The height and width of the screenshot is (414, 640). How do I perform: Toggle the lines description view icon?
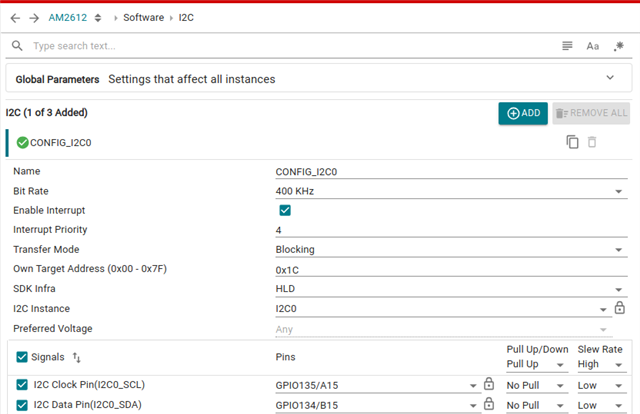pyautogui.click(x=567, y=46)
